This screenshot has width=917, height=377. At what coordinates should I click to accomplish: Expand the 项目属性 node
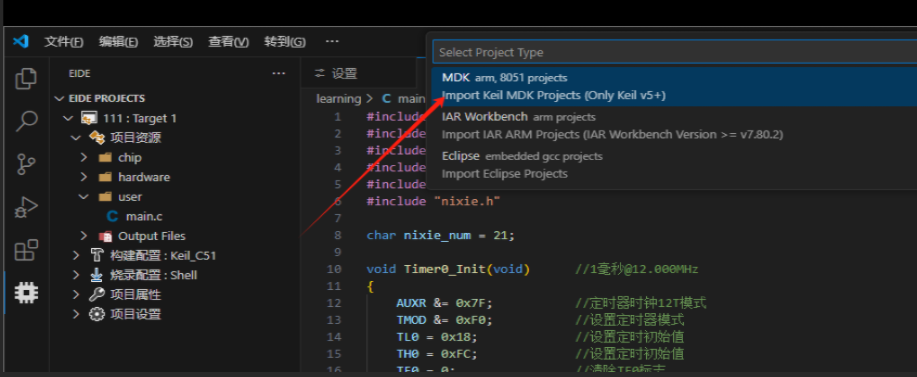75,295
